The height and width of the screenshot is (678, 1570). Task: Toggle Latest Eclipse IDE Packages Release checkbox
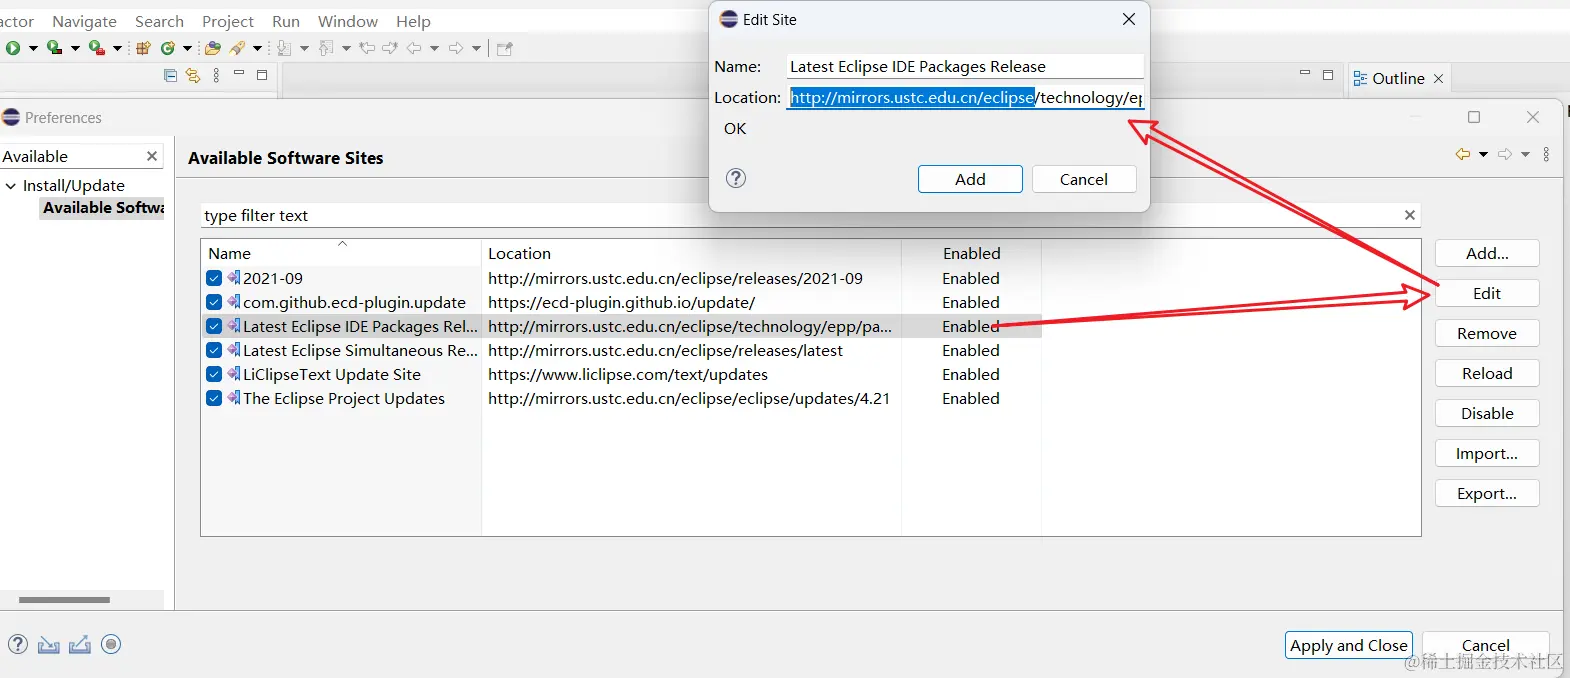click(214, 326)
